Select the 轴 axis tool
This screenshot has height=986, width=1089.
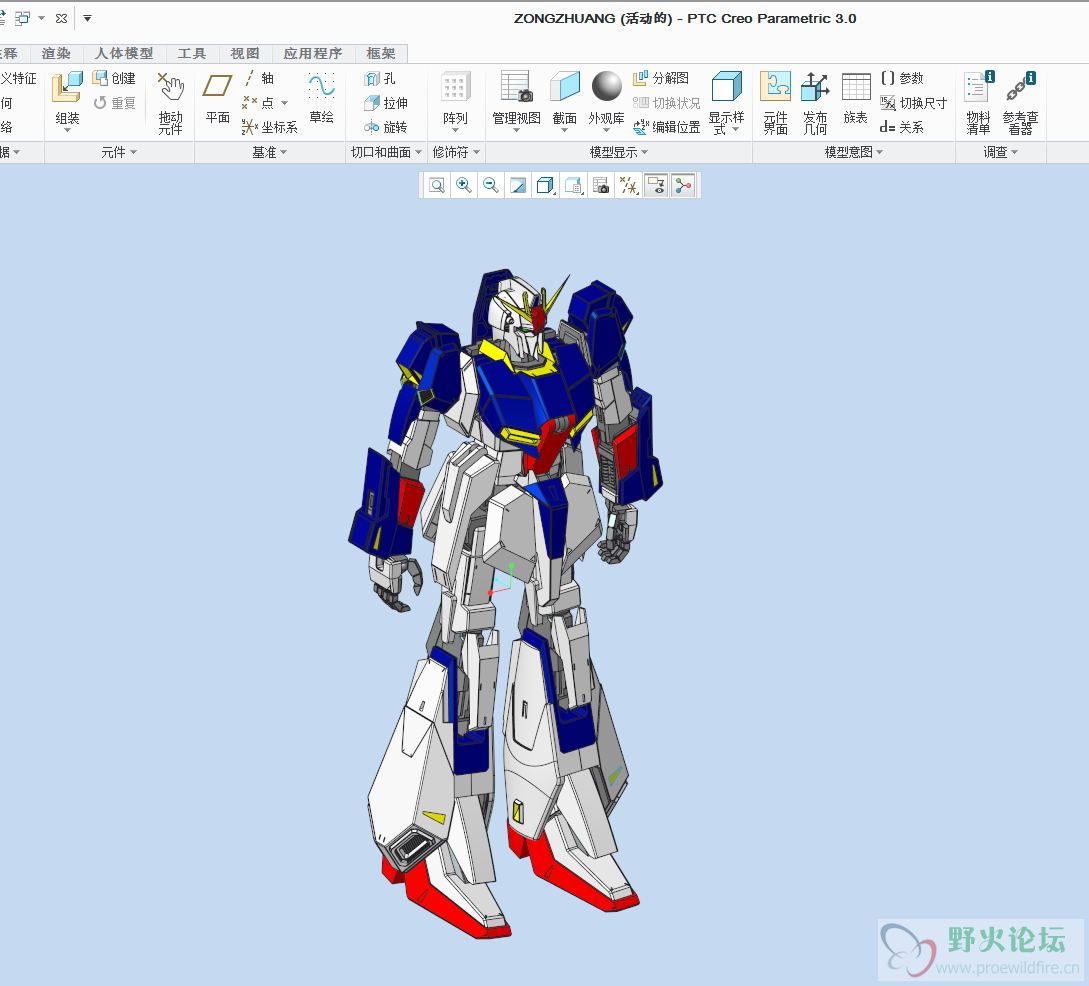pos(258,78)
